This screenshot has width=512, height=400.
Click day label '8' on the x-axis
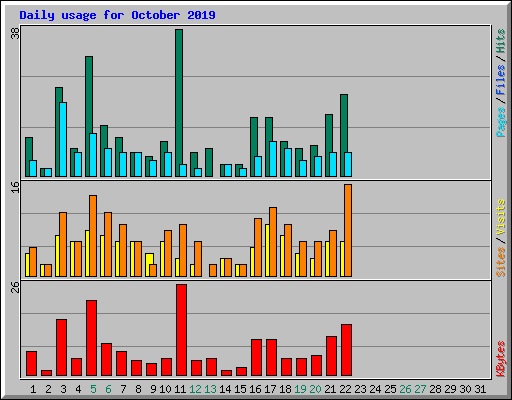pyautogui.click(x=138, y=389)
